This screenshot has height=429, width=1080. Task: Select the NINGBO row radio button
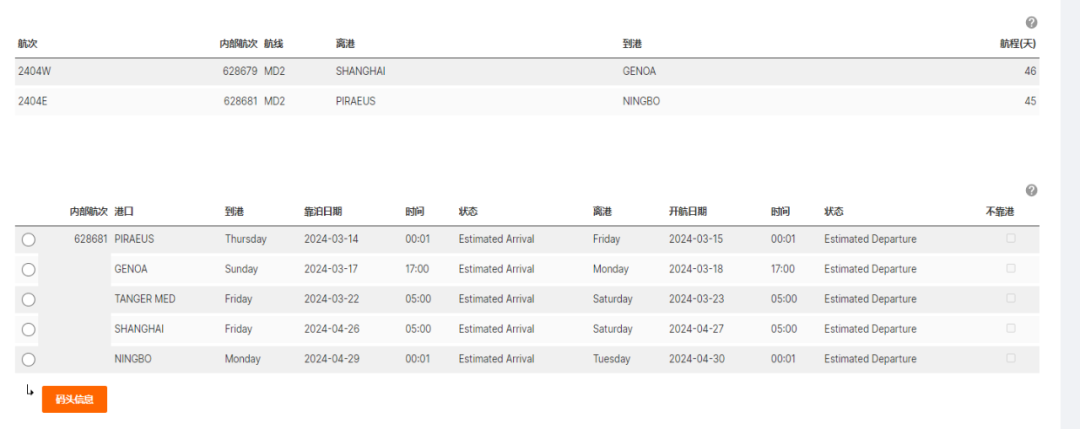click(x=28, y=360)
